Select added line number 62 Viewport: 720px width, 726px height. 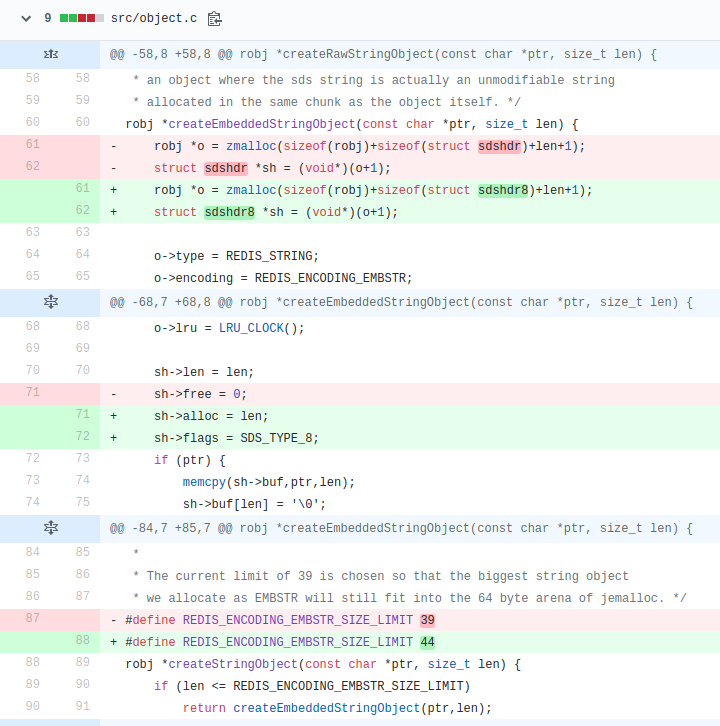point(81,211)
